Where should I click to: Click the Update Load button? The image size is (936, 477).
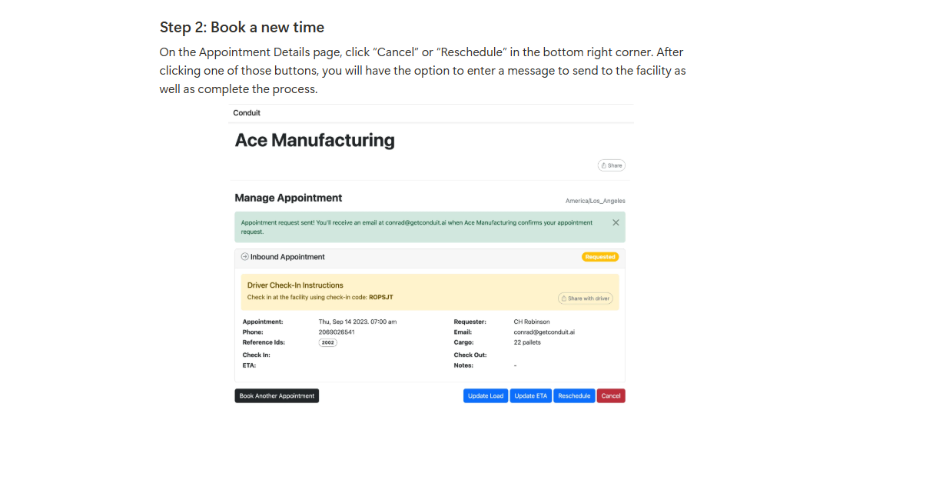click(x=485, y=396)
